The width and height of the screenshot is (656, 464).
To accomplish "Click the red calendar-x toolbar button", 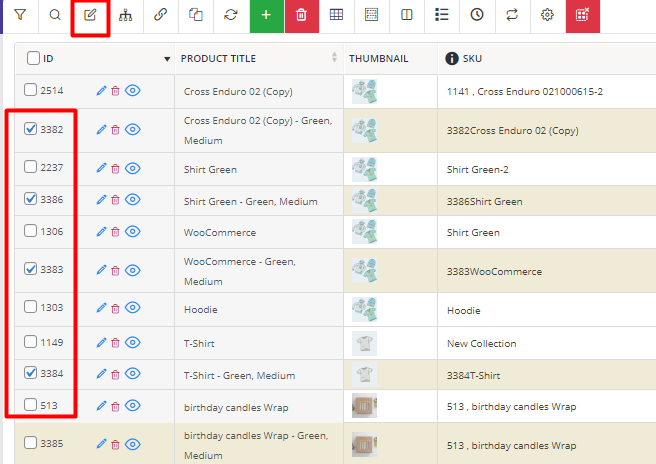I will (x=583, y=16).
